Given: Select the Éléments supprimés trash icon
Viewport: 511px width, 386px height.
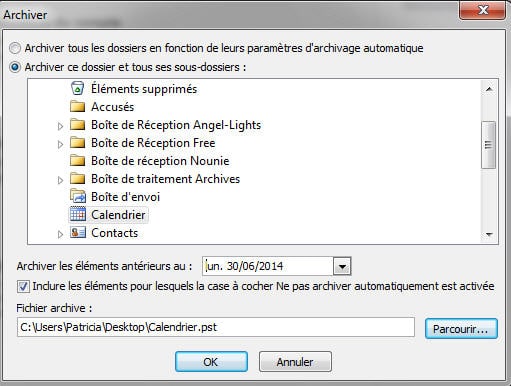Looking at the screenshot, I should coord(77,88).
